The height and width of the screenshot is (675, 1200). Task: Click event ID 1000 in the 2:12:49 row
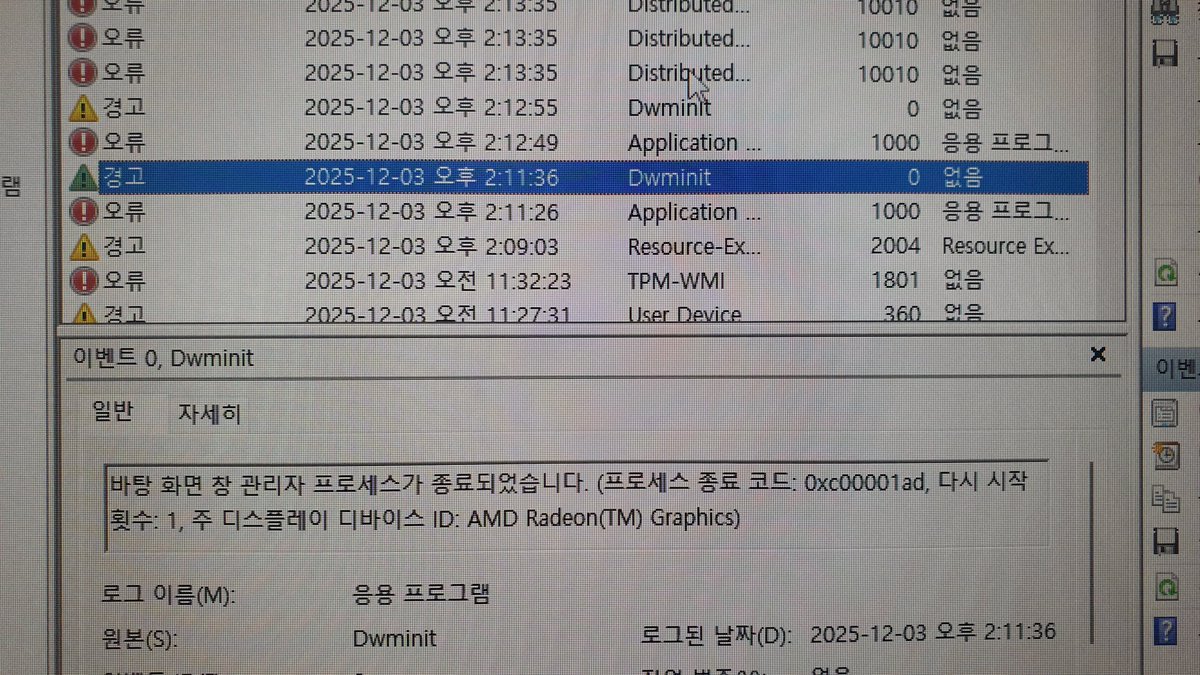coord(895,143)
